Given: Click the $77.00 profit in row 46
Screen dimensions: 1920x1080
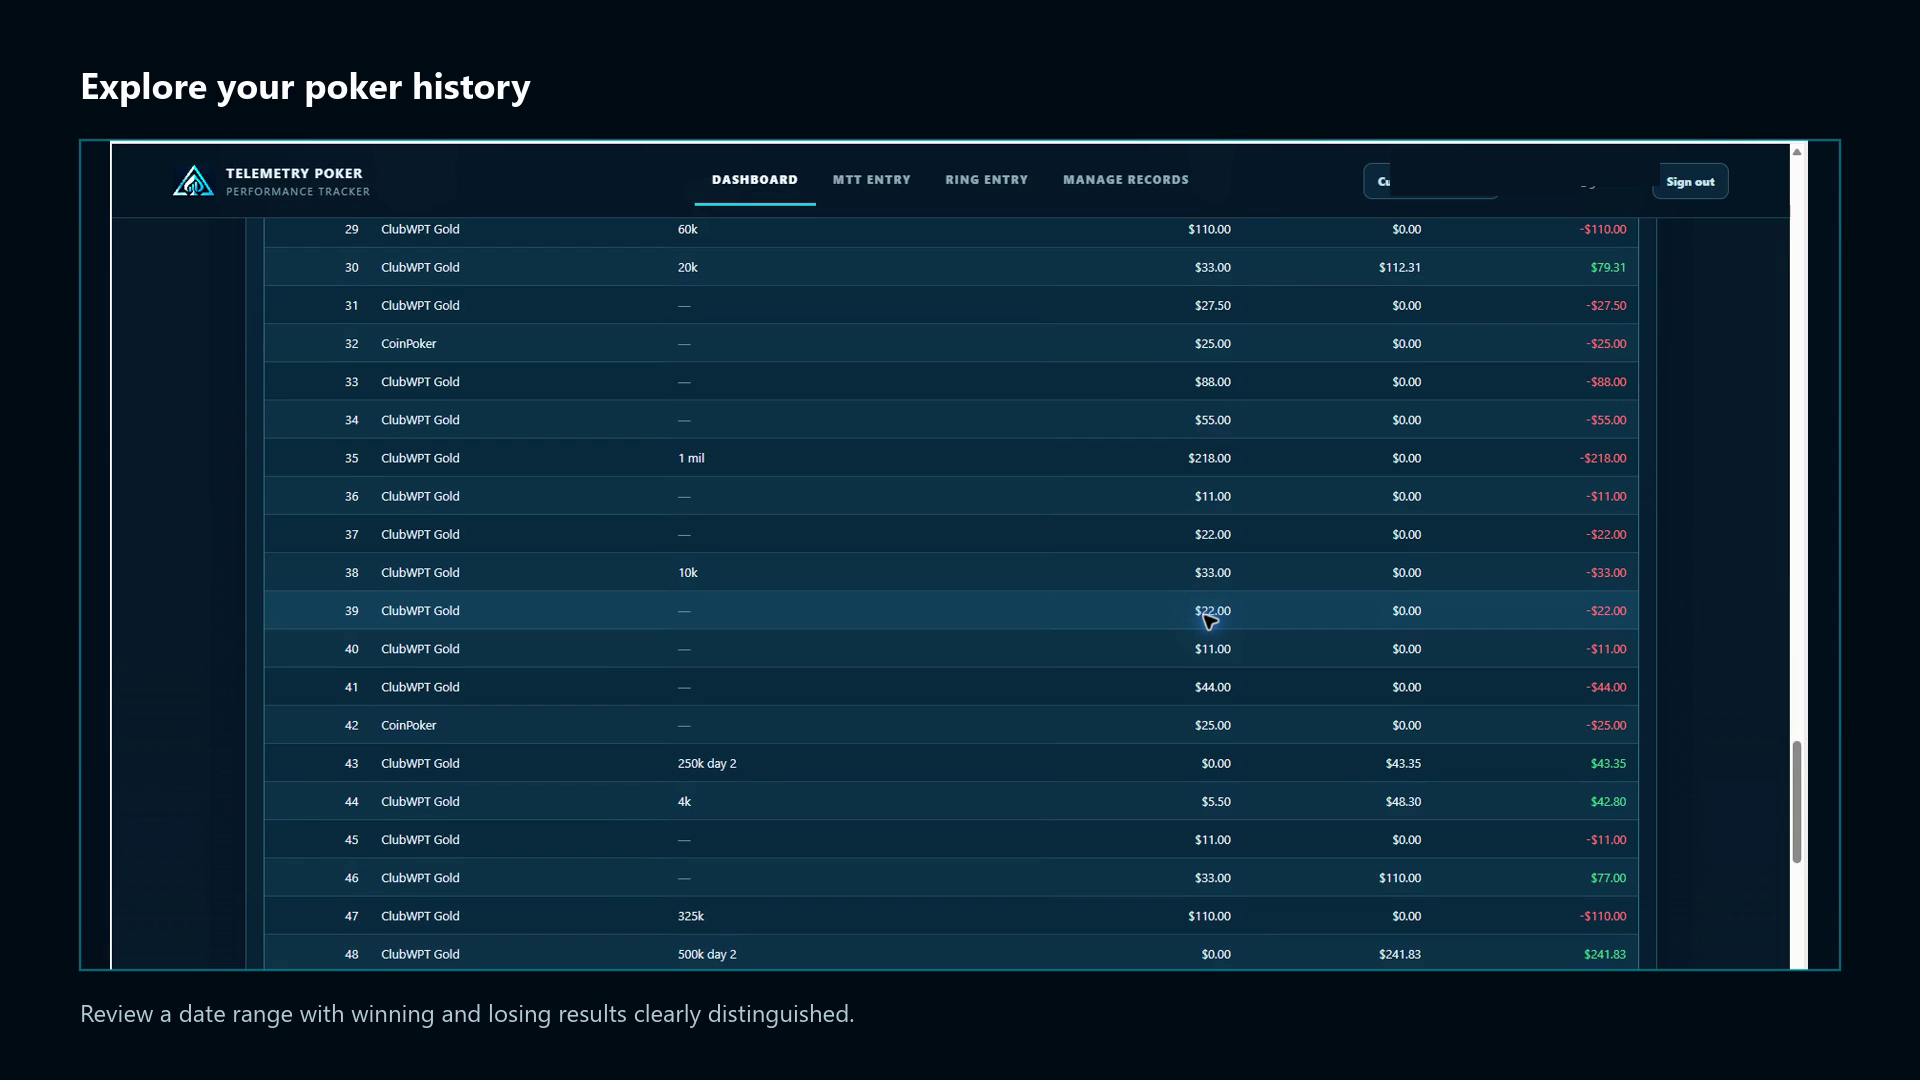Looking at the screenshot, I should [x=1608, y=879].
